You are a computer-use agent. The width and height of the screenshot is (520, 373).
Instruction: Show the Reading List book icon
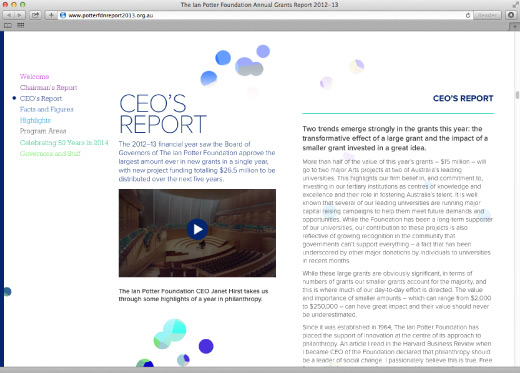(x=8, y=25)
